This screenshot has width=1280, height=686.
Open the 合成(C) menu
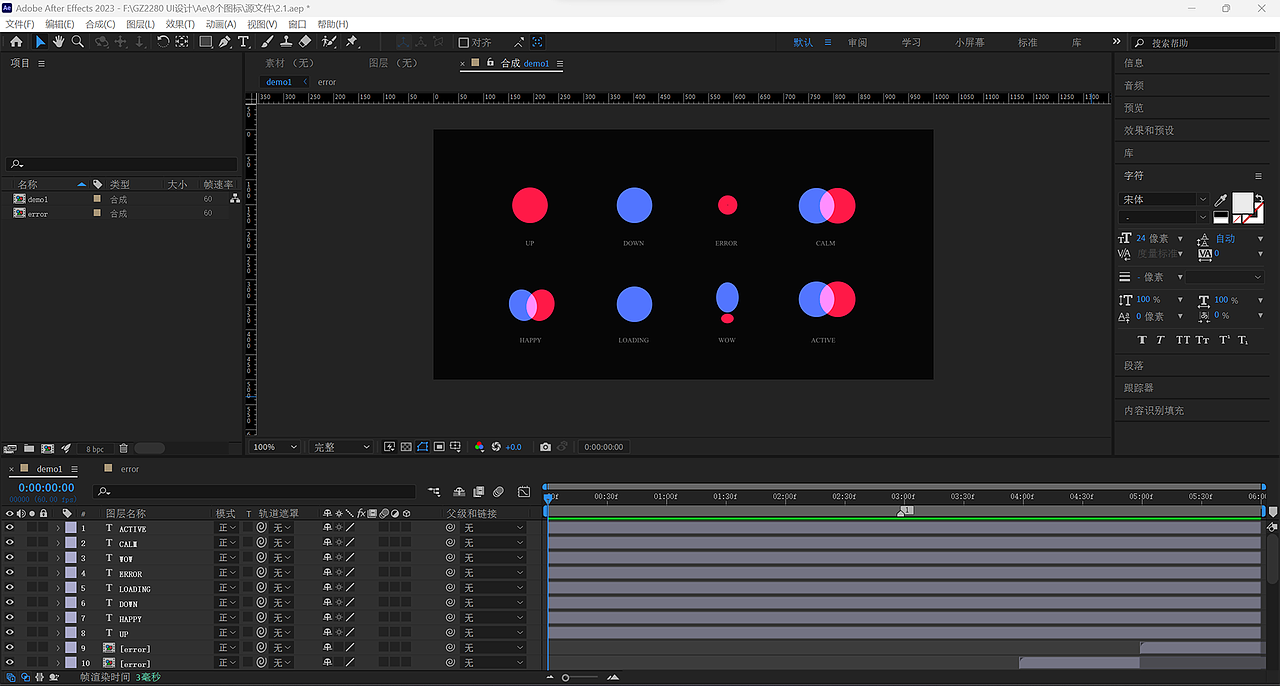click(100, 24)
